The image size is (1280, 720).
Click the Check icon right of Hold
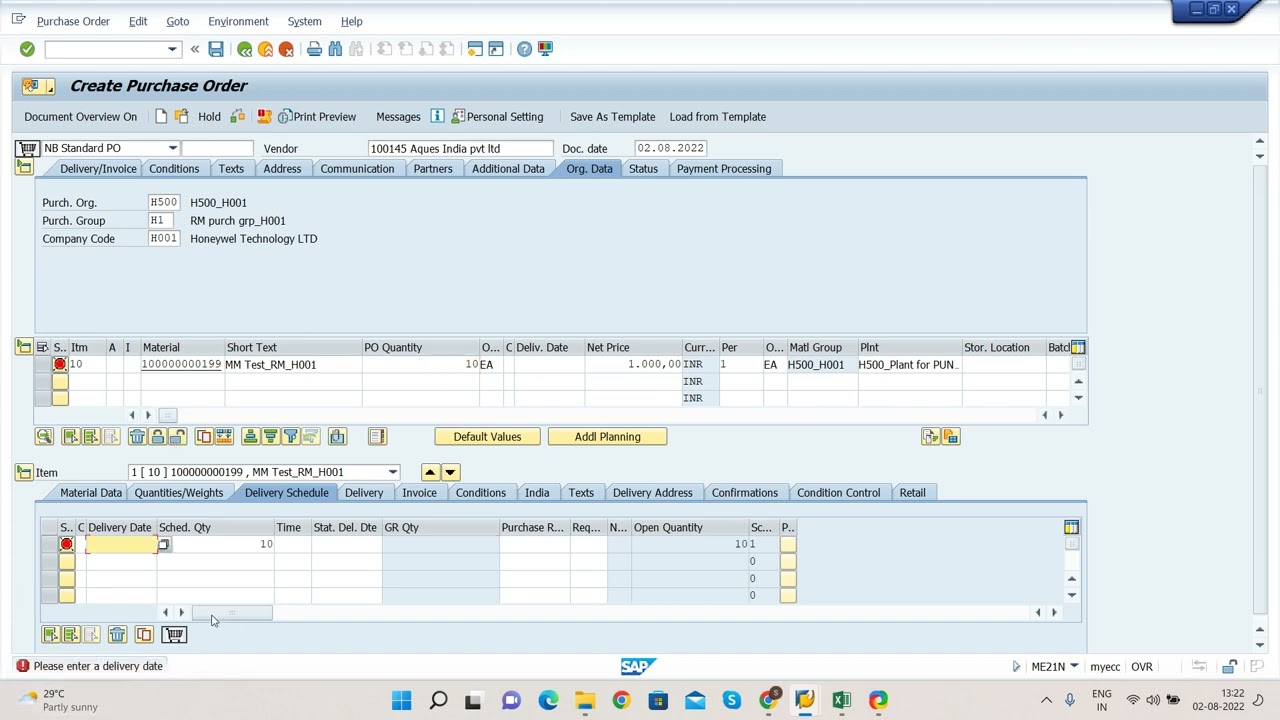tap(237, 117)
